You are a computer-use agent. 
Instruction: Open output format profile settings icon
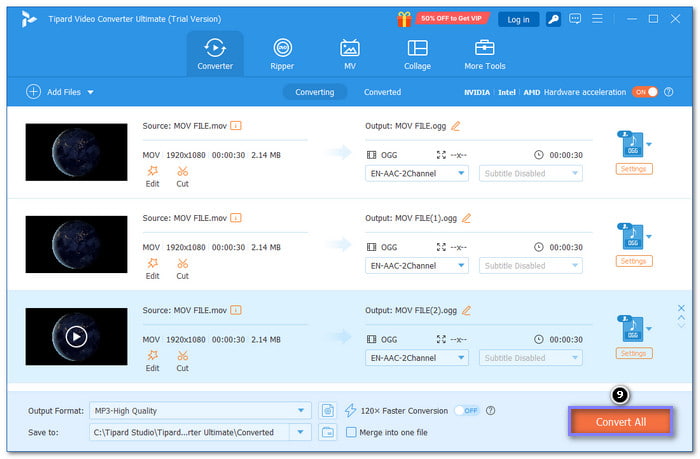point(328,410)
